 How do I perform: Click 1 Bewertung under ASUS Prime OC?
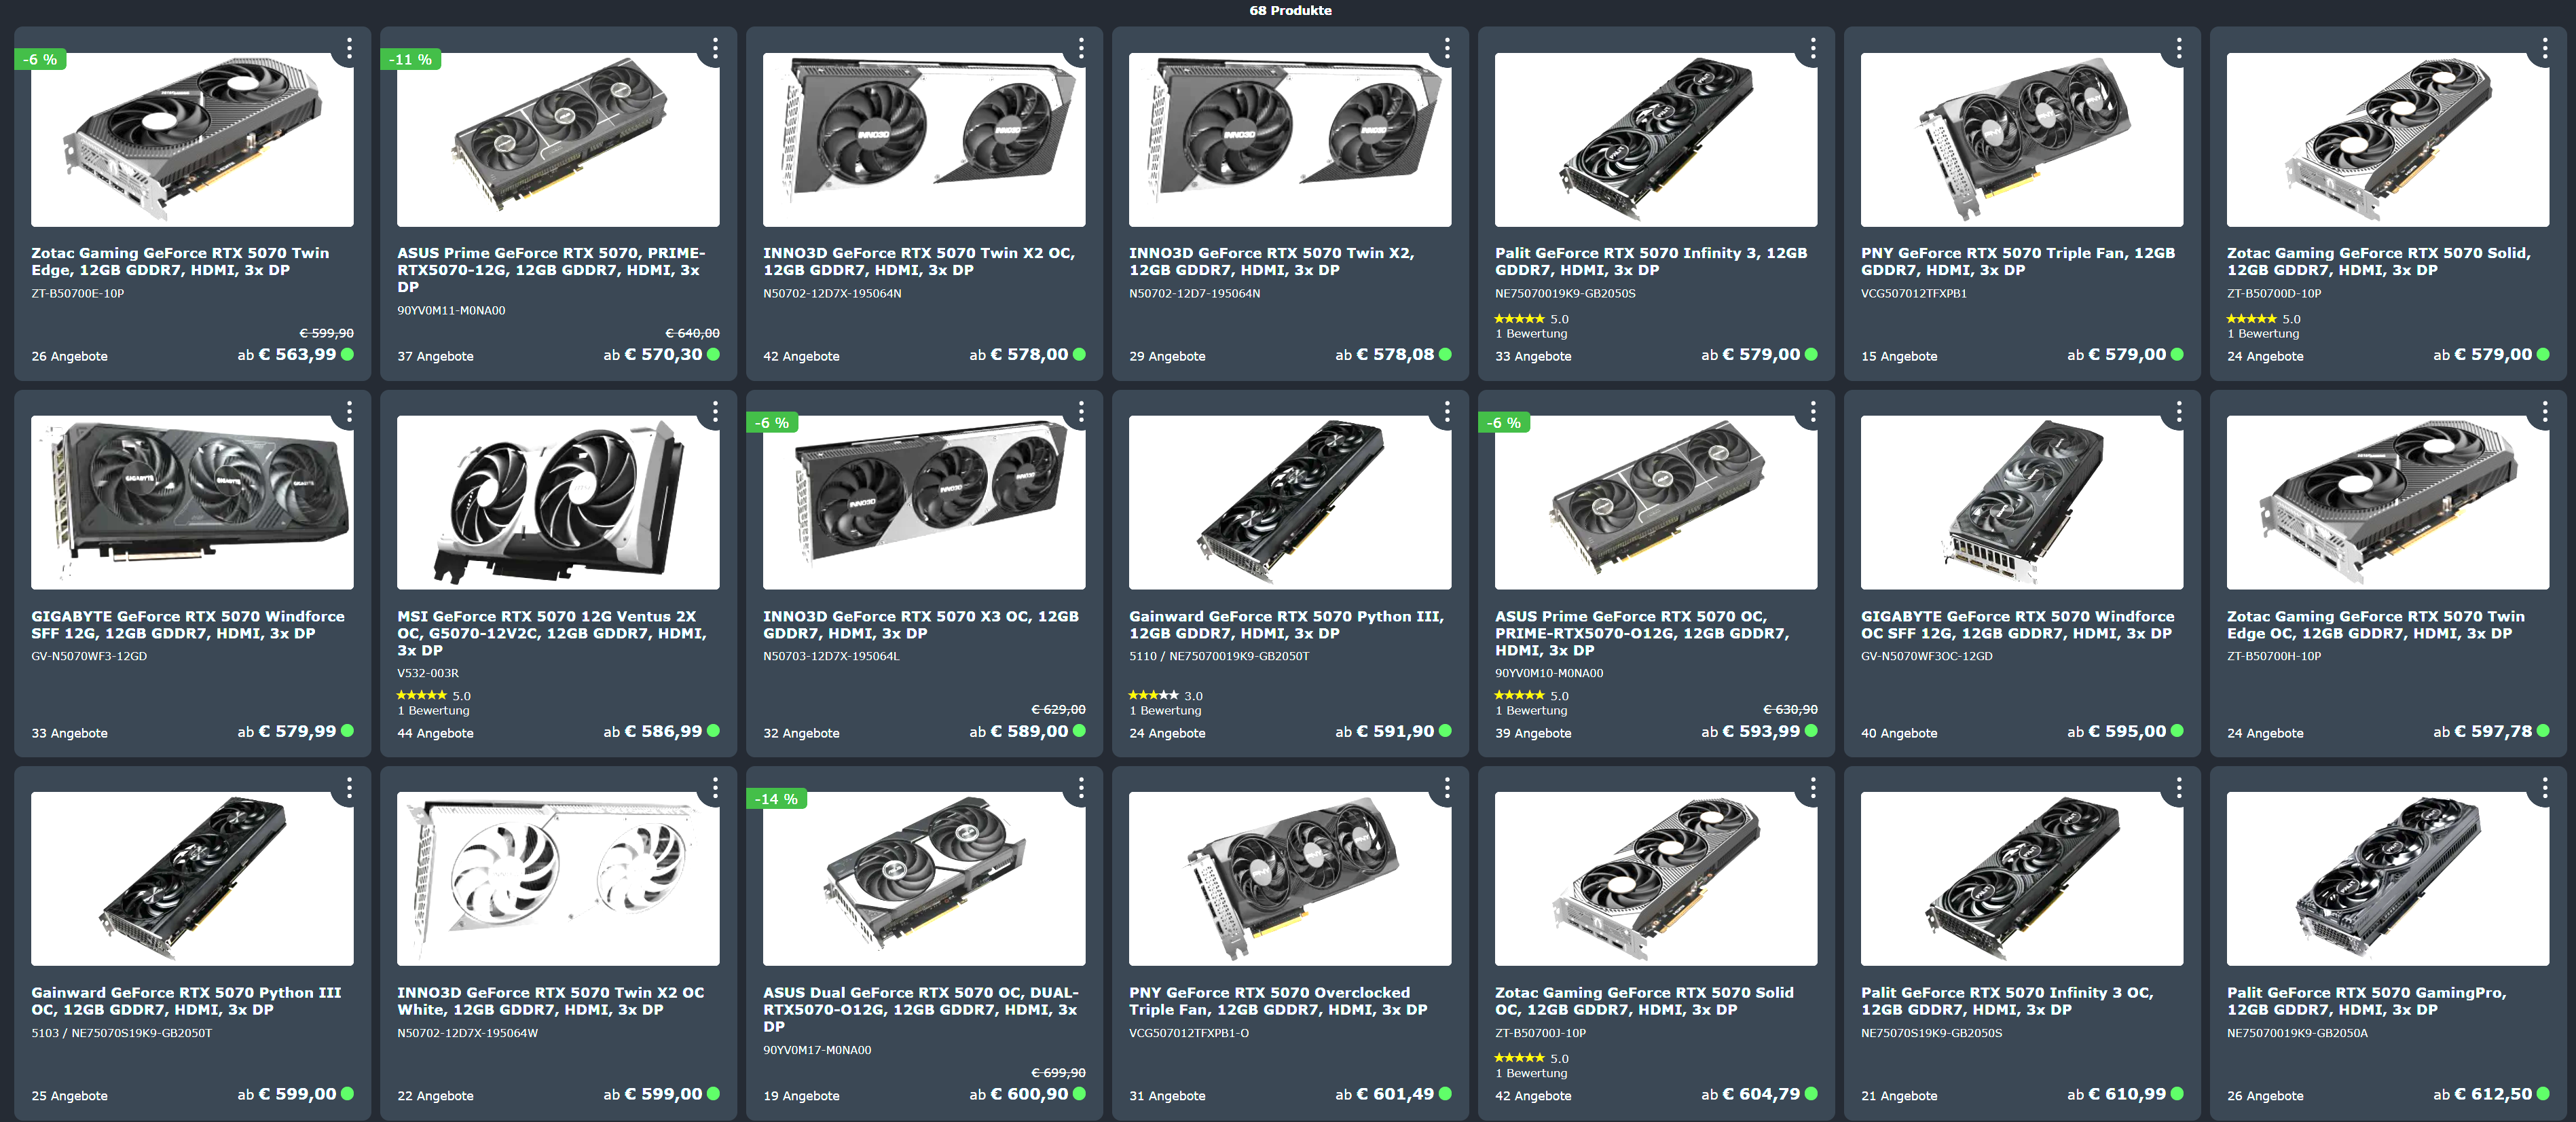(1531, 711)
